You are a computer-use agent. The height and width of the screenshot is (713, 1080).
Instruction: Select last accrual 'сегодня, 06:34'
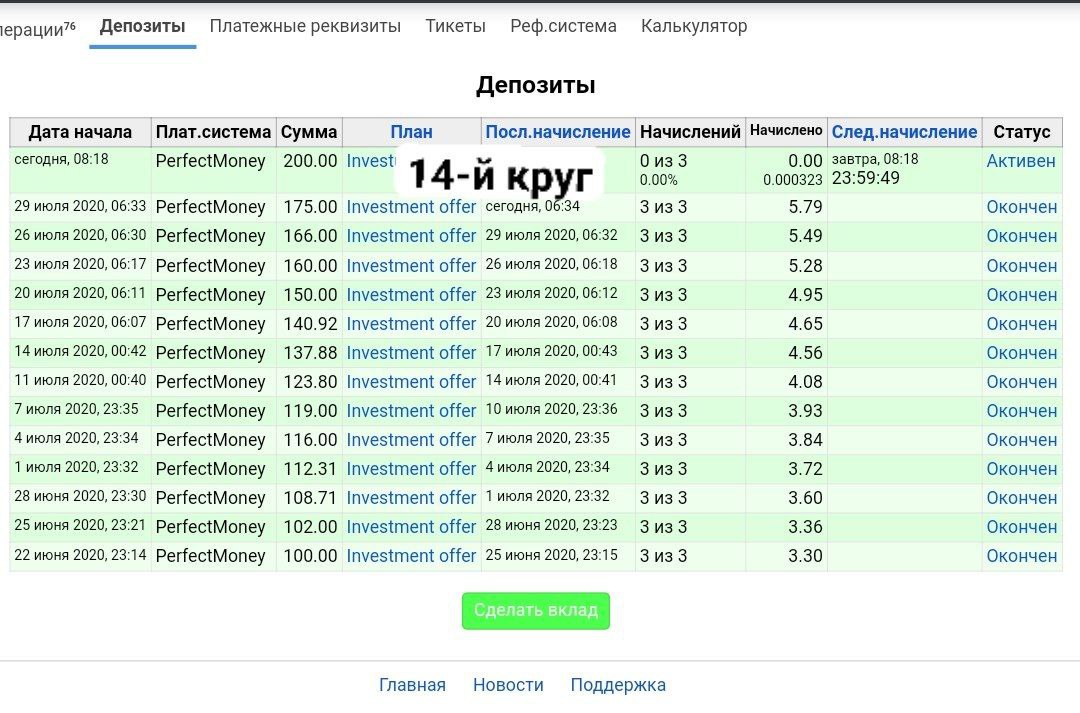click(x=532, y=205)
